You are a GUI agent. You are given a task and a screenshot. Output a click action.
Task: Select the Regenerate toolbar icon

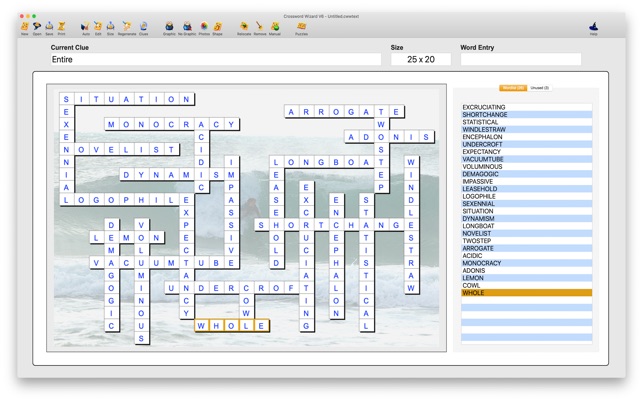[127, 26]
